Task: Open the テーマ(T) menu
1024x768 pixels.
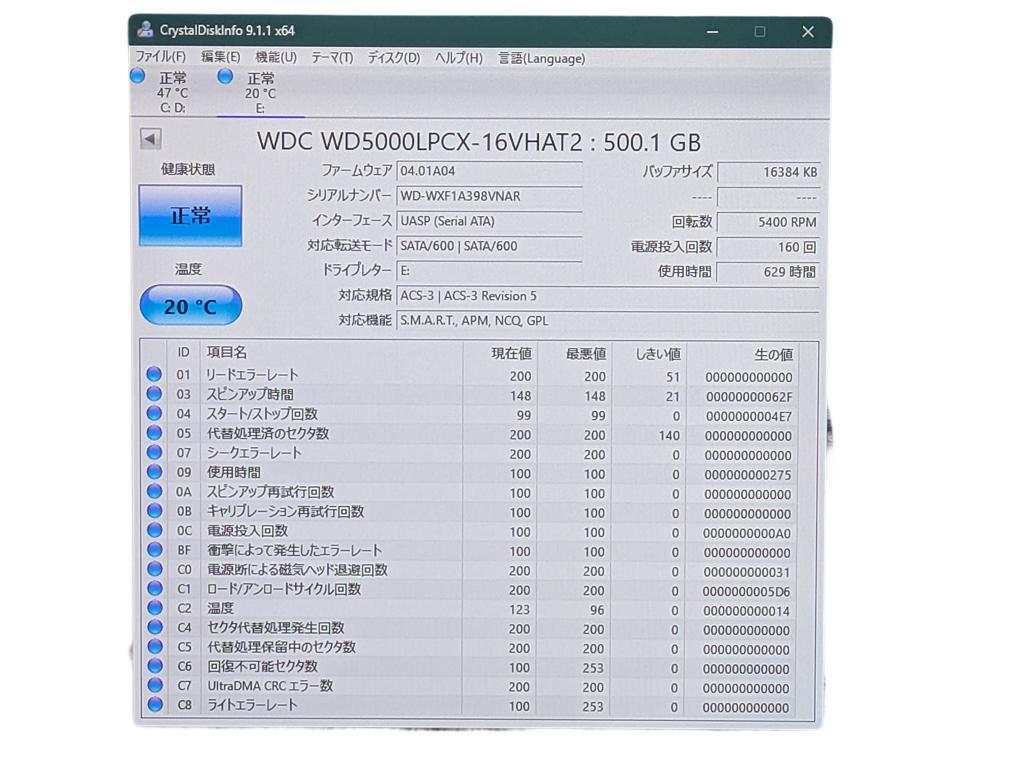Action: (x=332, y=57)
